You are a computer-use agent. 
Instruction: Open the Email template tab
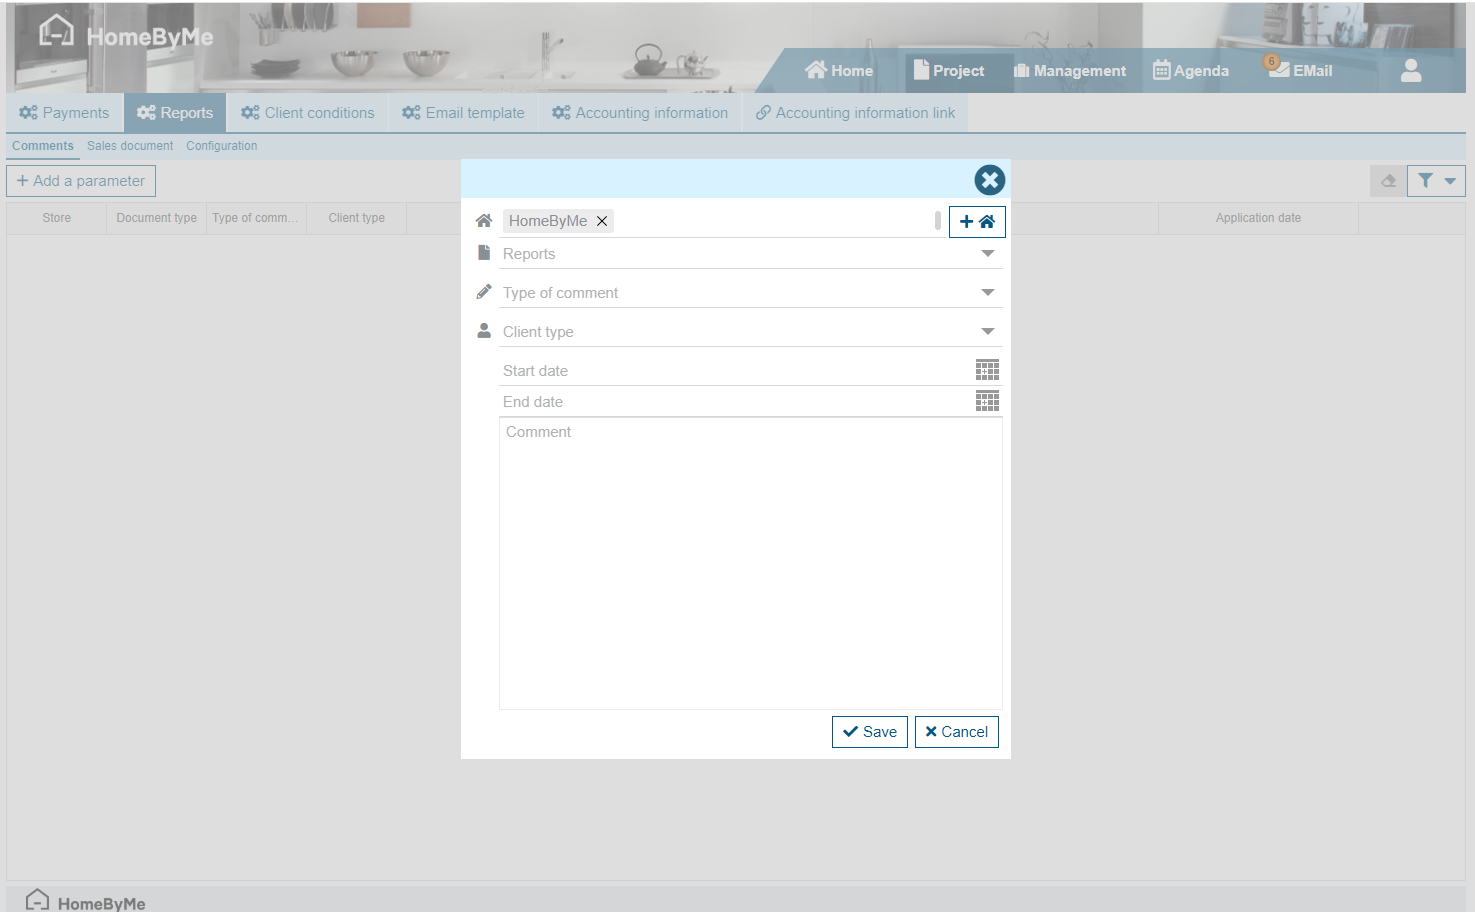pos(463,113)
